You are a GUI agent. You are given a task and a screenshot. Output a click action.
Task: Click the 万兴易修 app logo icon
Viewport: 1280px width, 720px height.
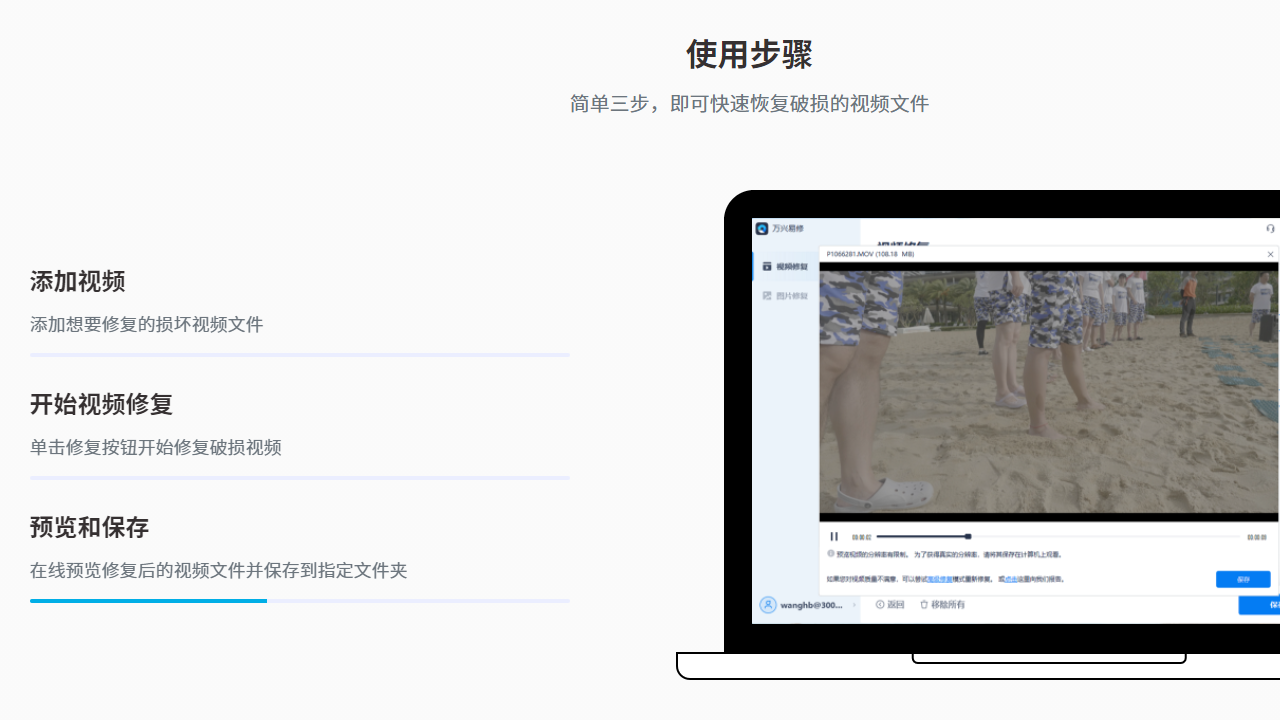762,229
